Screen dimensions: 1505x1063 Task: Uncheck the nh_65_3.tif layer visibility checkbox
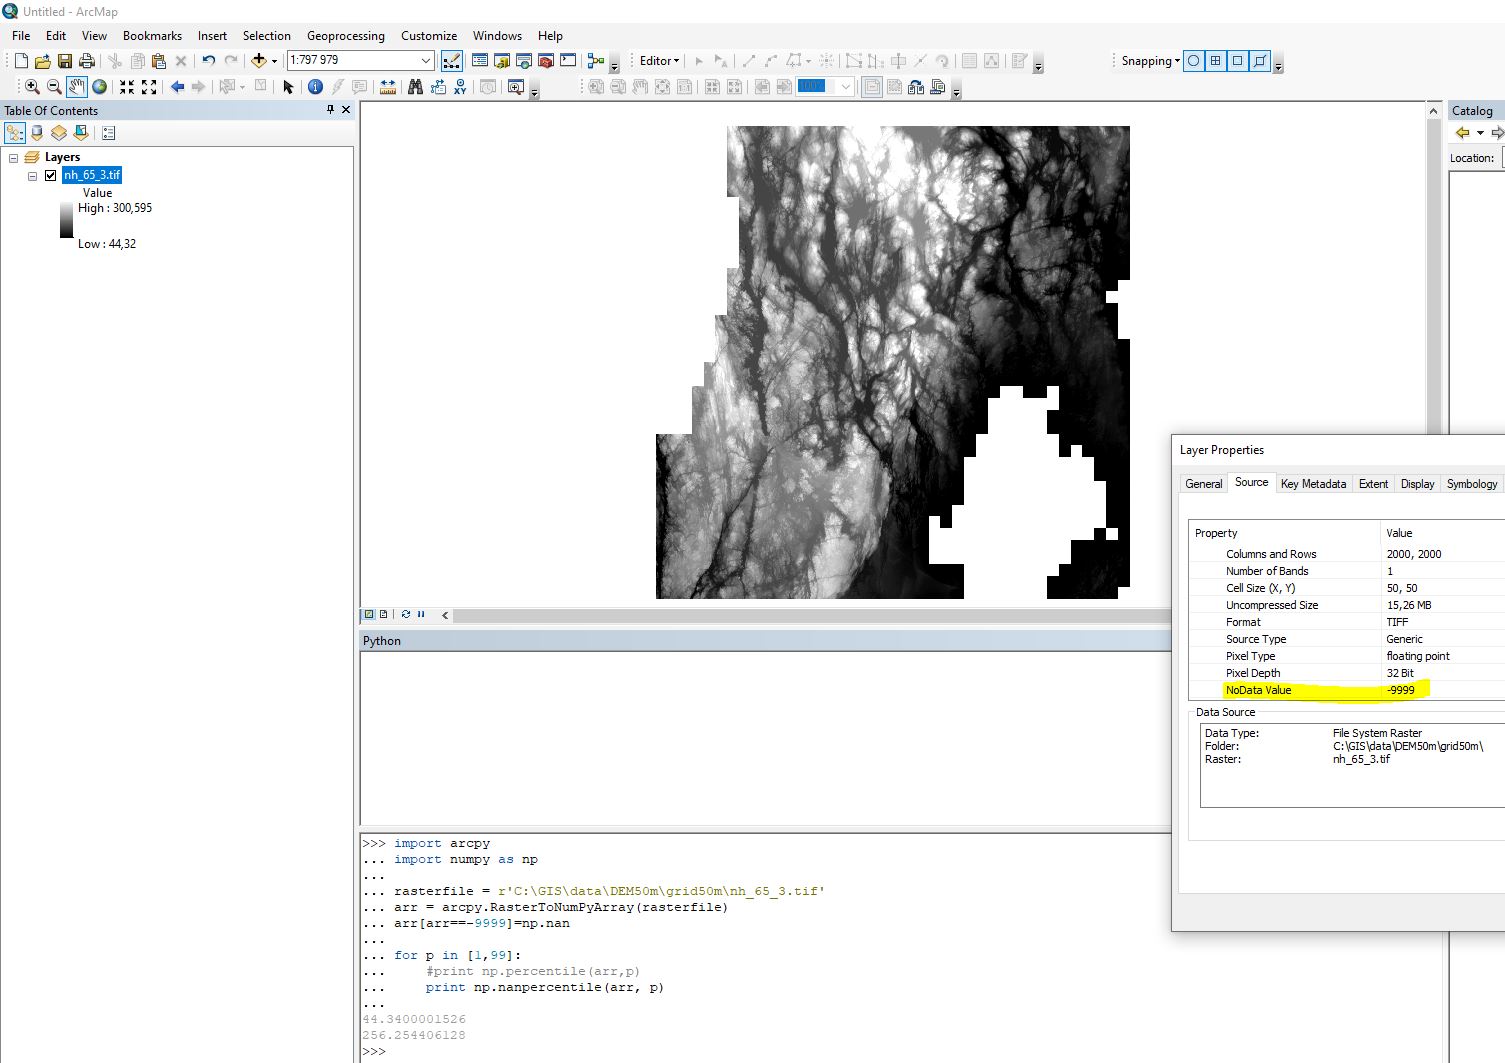click(x=50, y=175)
